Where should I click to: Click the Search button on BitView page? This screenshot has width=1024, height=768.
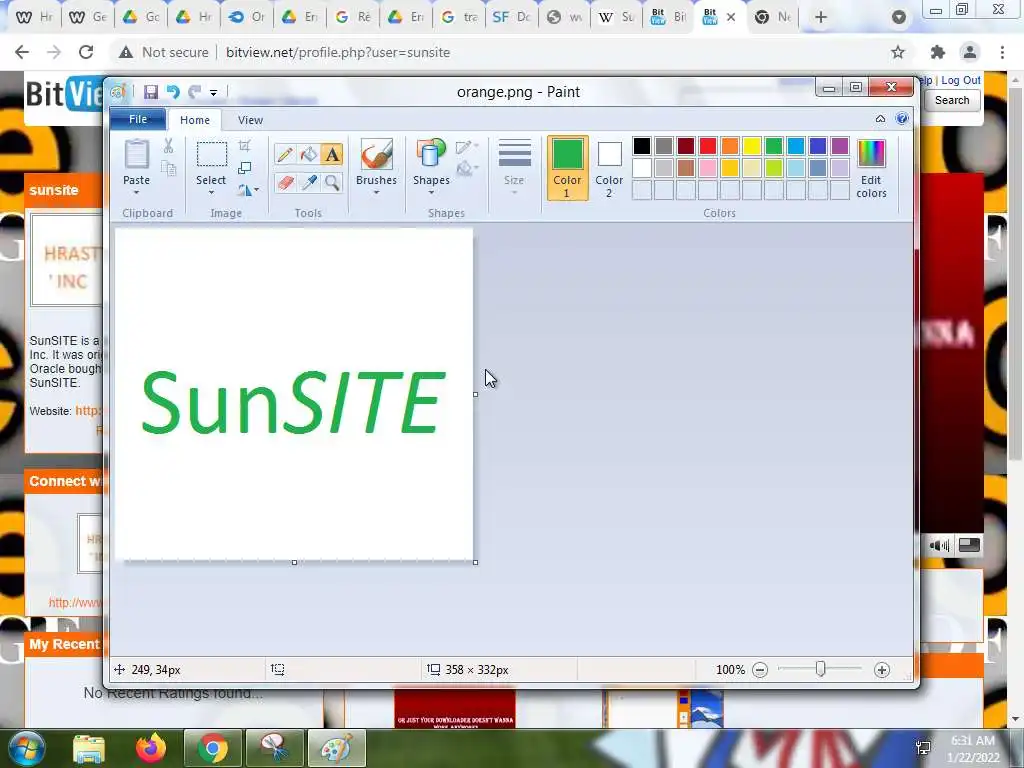tap(952, 101)
